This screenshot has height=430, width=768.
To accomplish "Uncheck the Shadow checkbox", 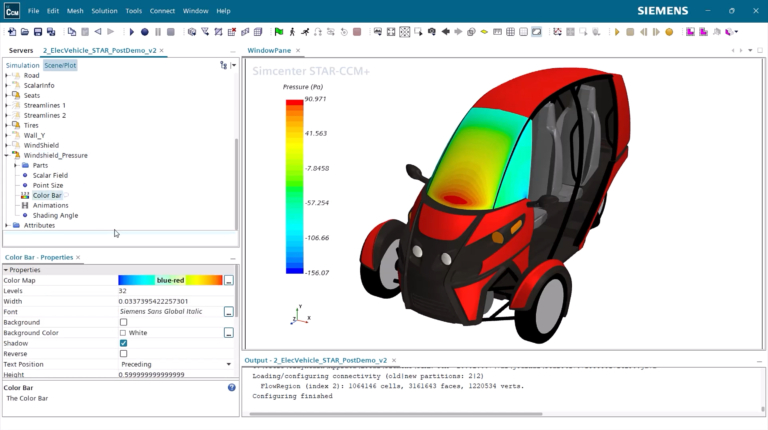I will coord(123,343).
